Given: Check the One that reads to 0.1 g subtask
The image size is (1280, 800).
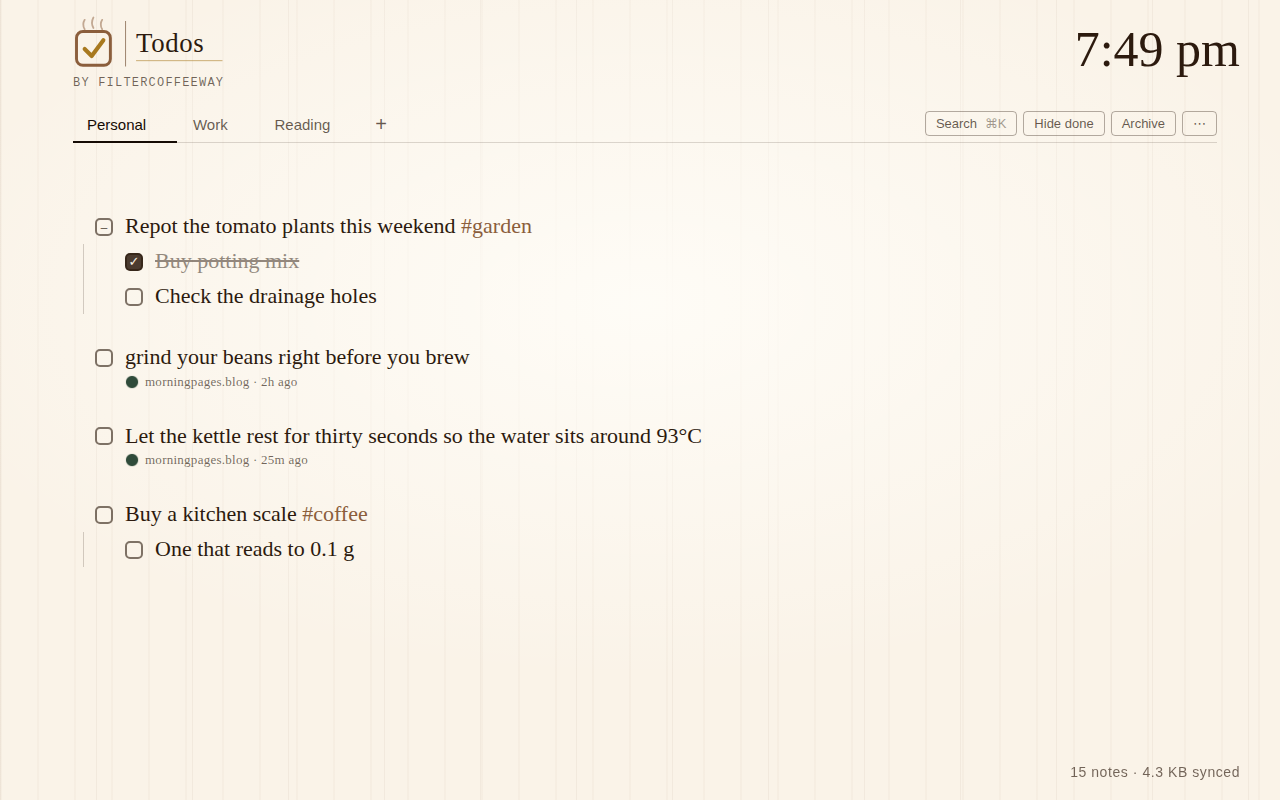Looking at the screenshot, I should (x=134, y=550).
